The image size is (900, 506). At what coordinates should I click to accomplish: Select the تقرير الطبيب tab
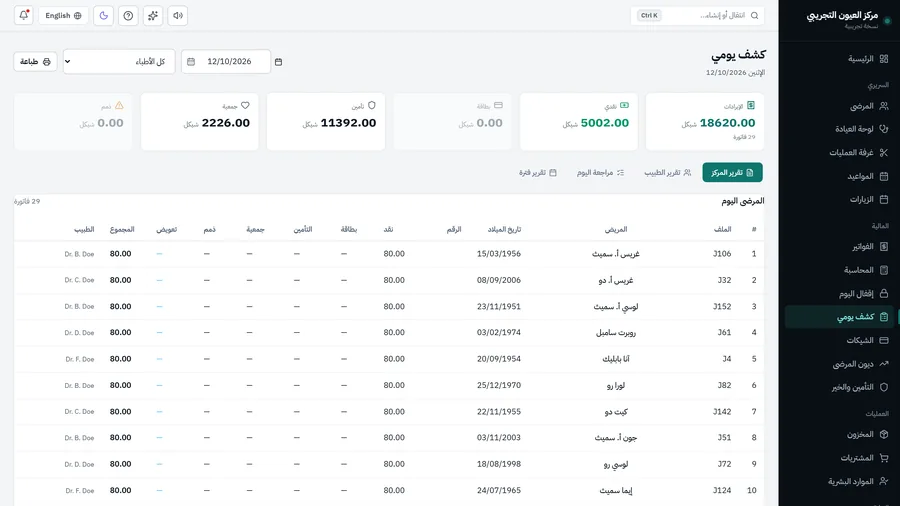(x=668, y=173)
